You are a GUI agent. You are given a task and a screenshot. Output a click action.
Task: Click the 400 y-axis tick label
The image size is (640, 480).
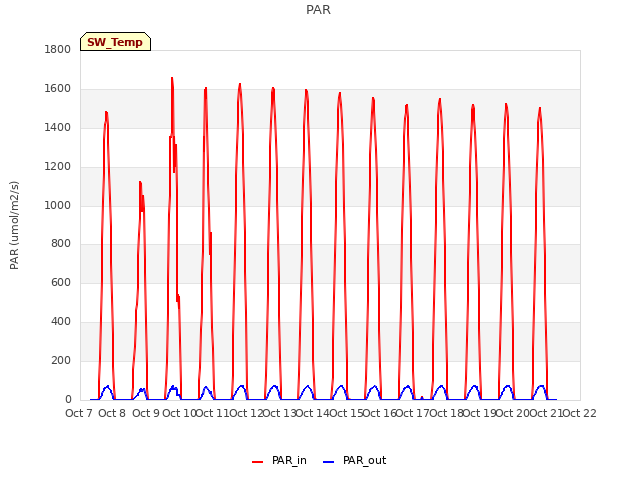[61, 322]
